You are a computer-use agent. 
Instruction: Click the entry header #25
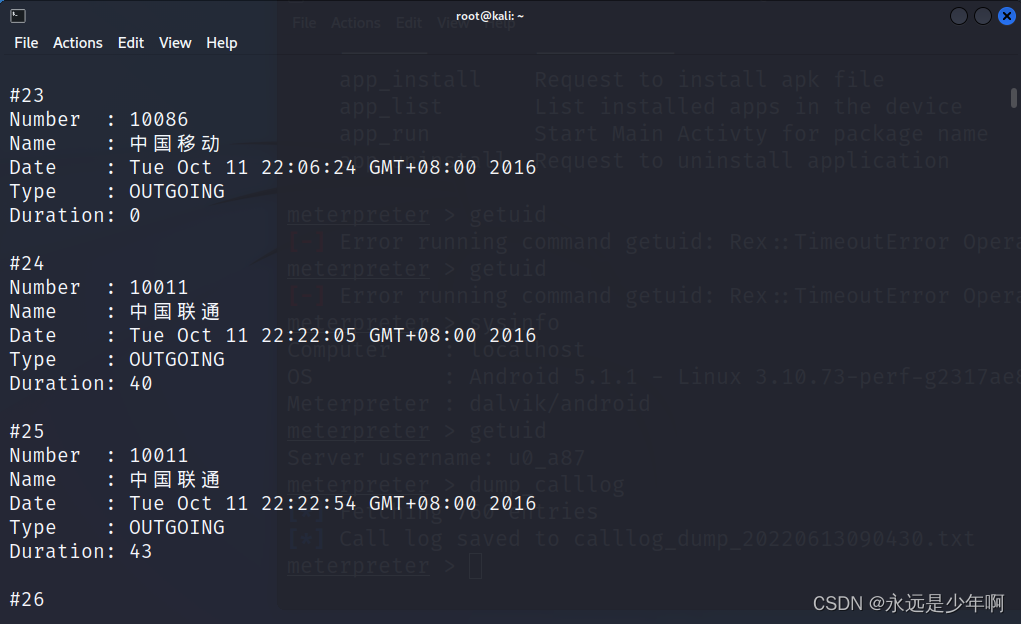tap(27, 432)
